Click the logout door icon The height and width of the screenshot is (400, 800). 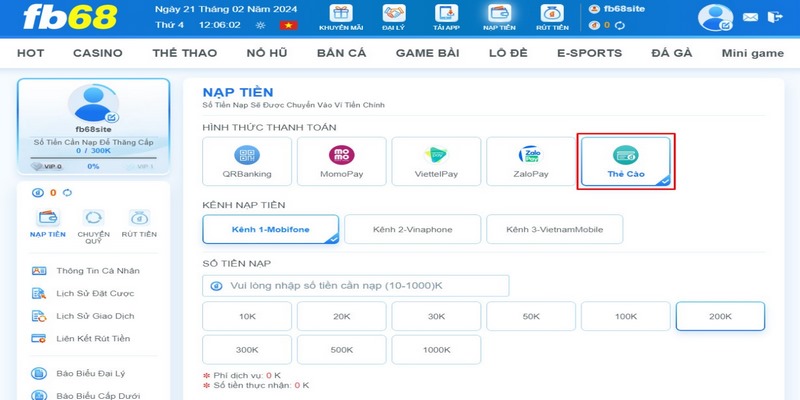pyautogui.click(x=774, y=17)
